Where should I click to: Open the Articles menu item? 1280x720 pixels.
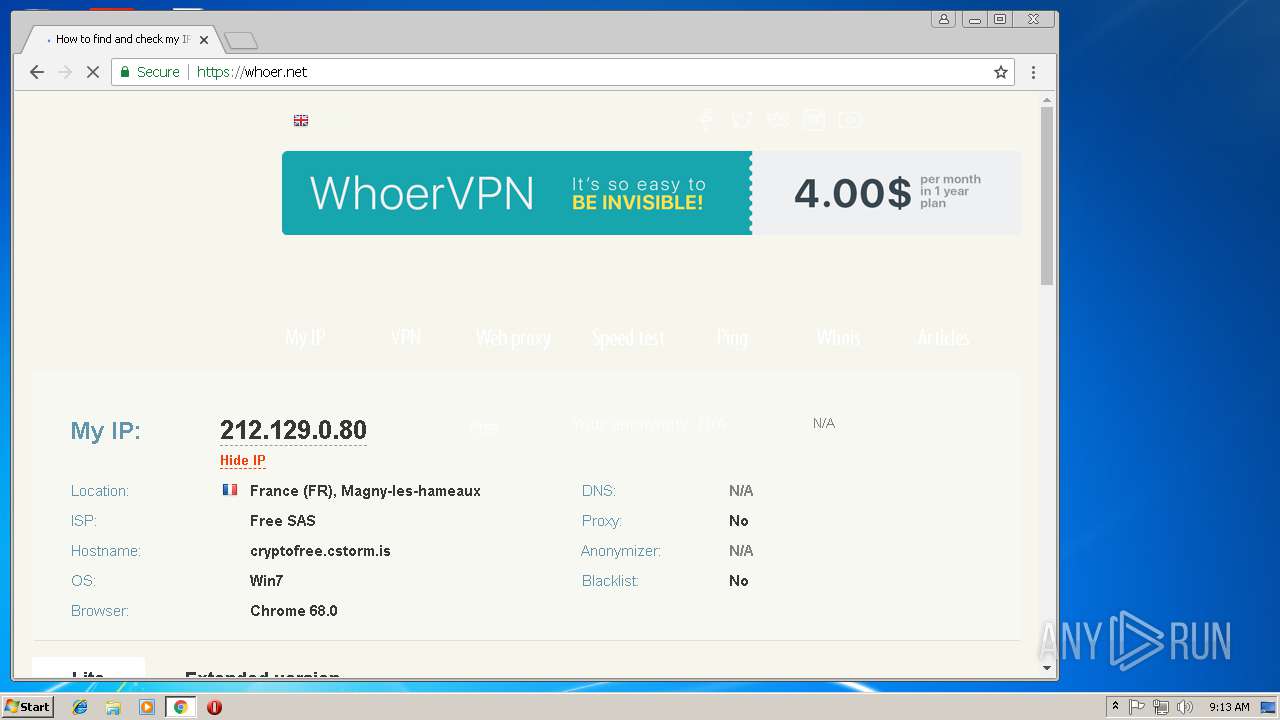(944, 338)
